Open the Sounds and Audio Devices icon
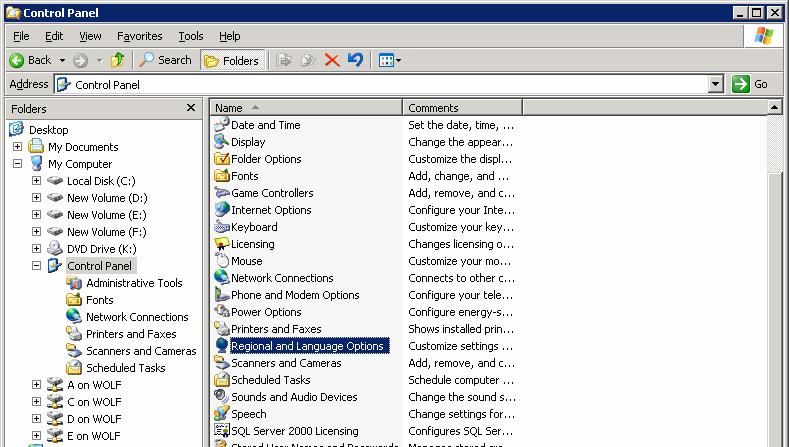 [222, 397]
